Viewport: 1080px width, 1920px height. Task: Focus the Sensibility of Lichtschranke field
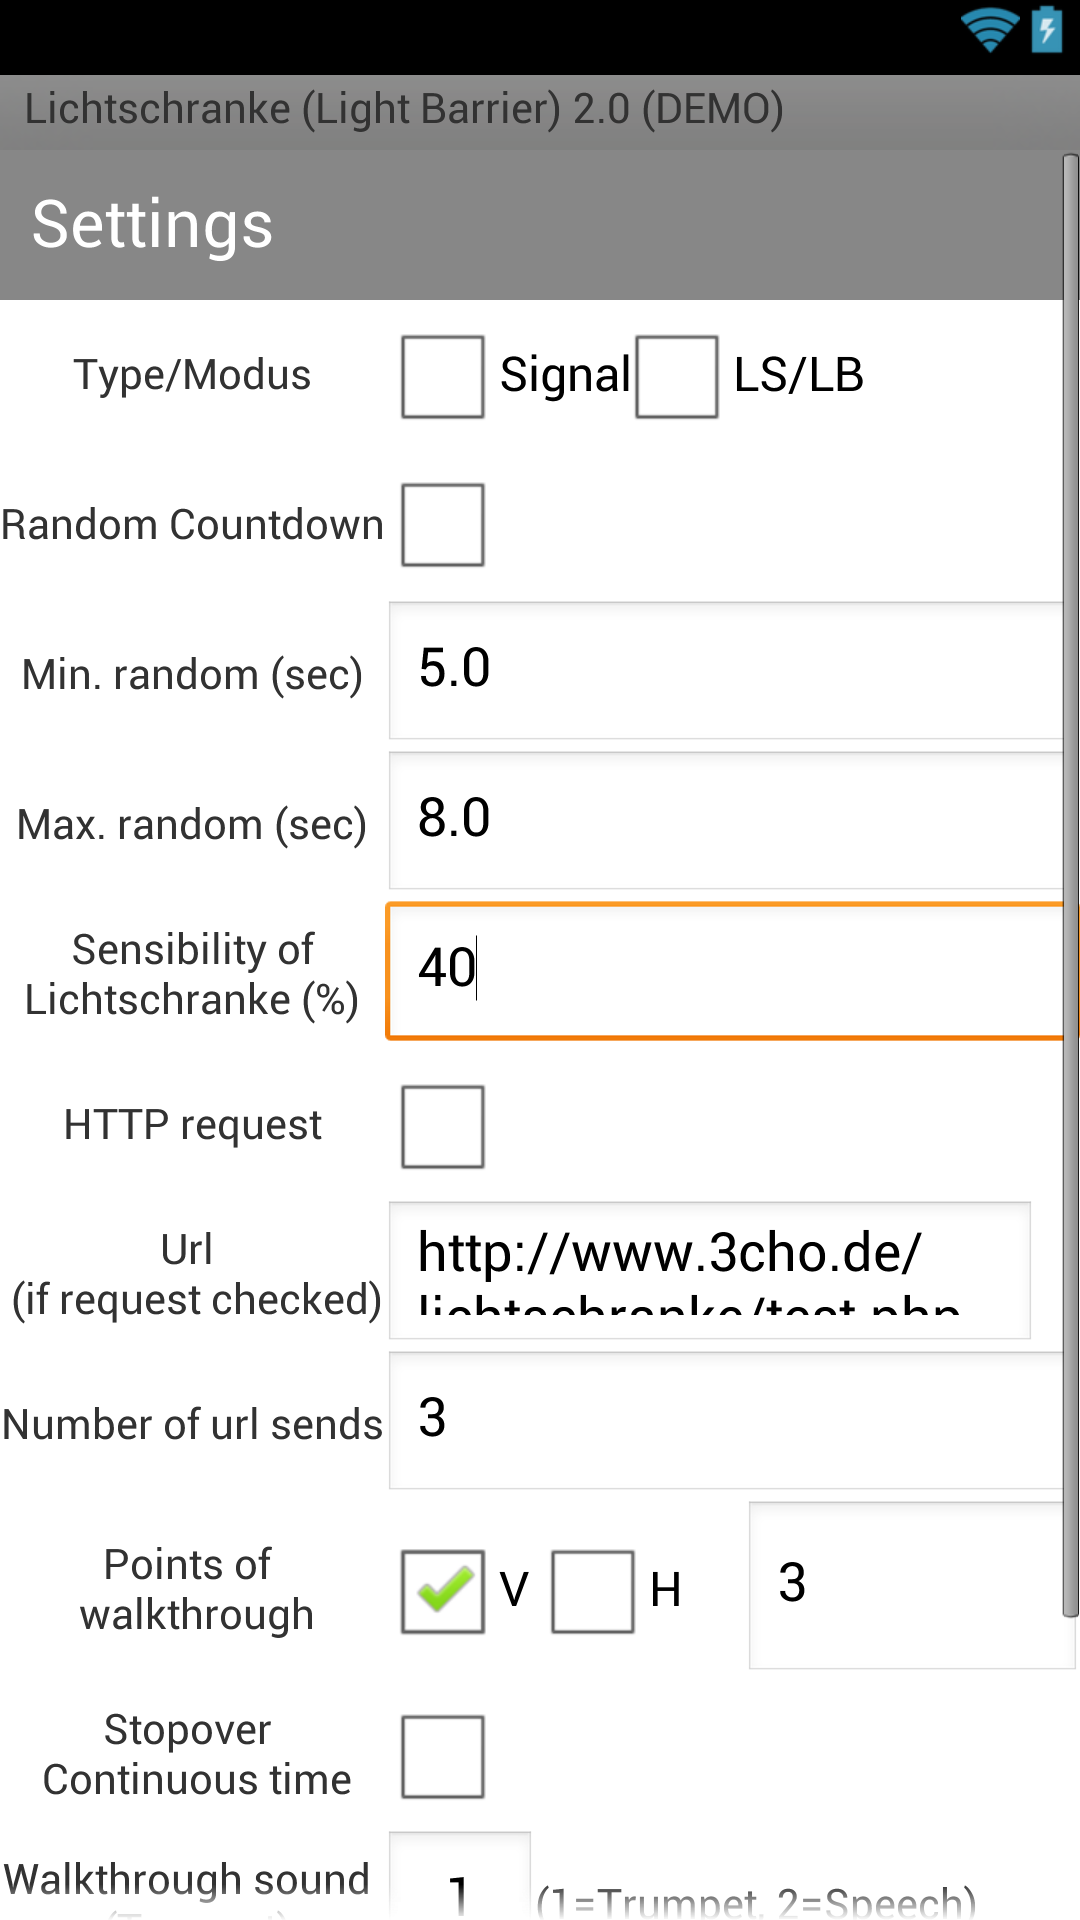pyautogui.click(x=726, y=971)
